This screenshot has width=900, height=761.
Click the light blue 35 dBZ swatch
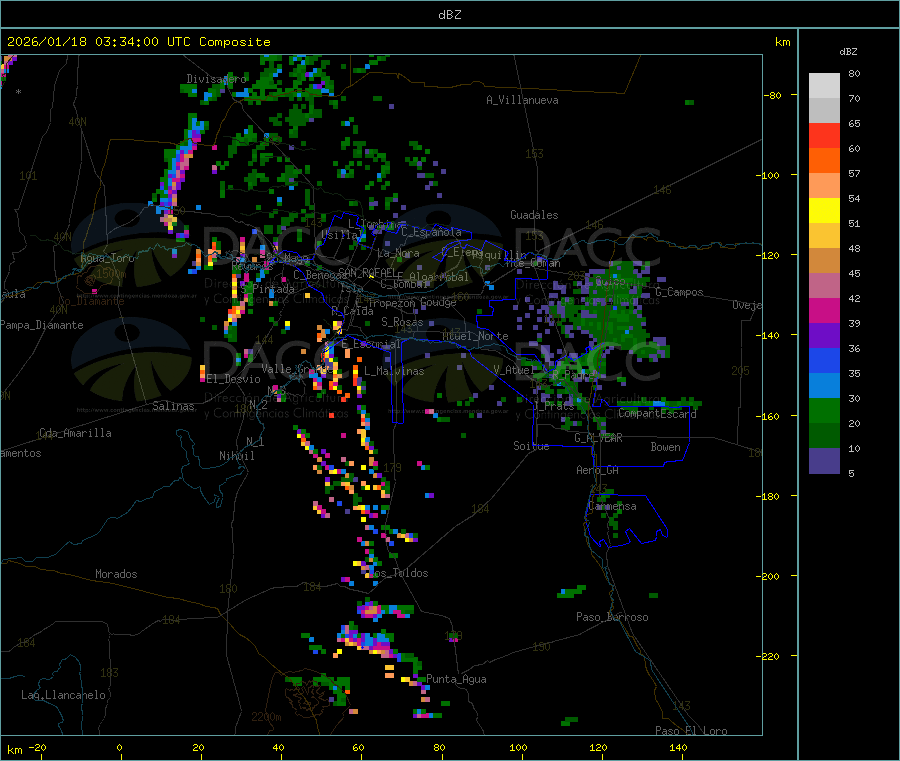click(x=824, y=386)
